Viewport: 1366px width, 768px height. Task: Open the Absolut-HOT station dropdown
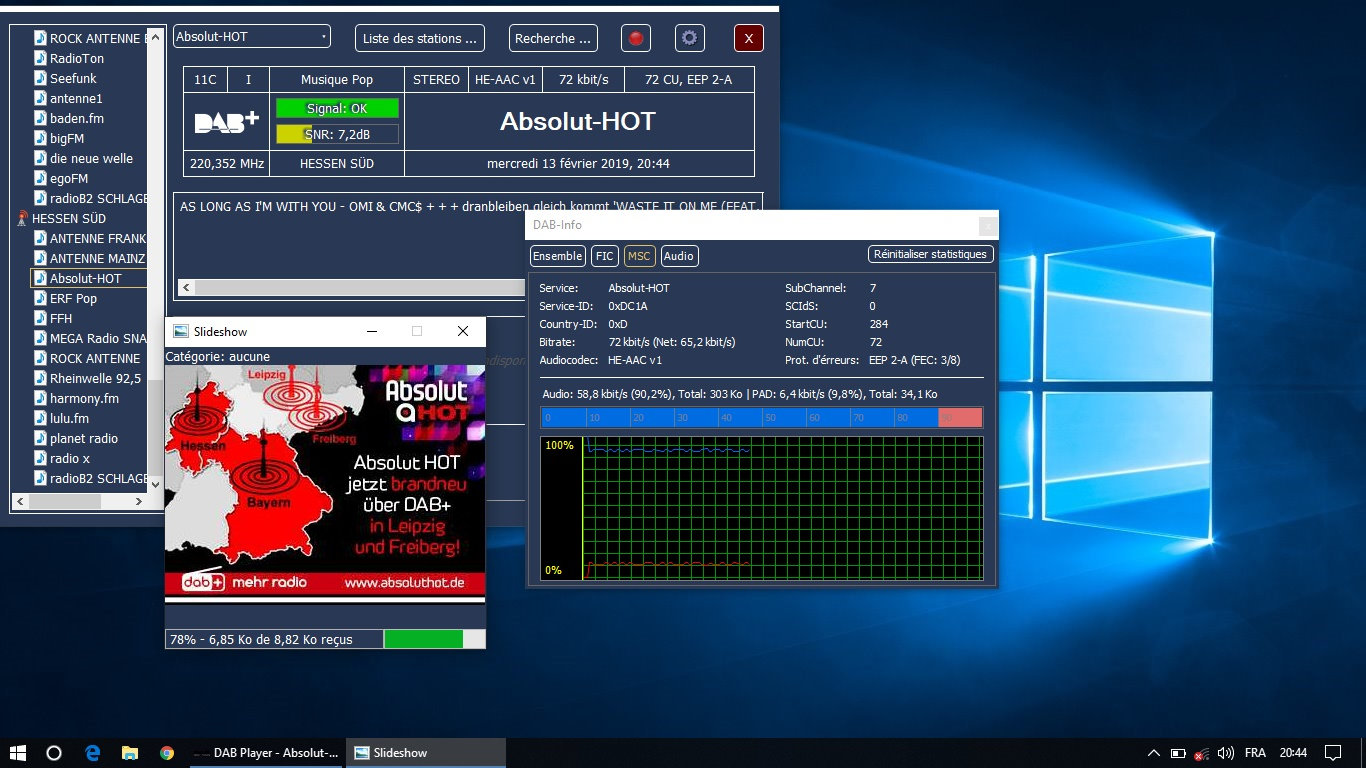pos(251,37)
